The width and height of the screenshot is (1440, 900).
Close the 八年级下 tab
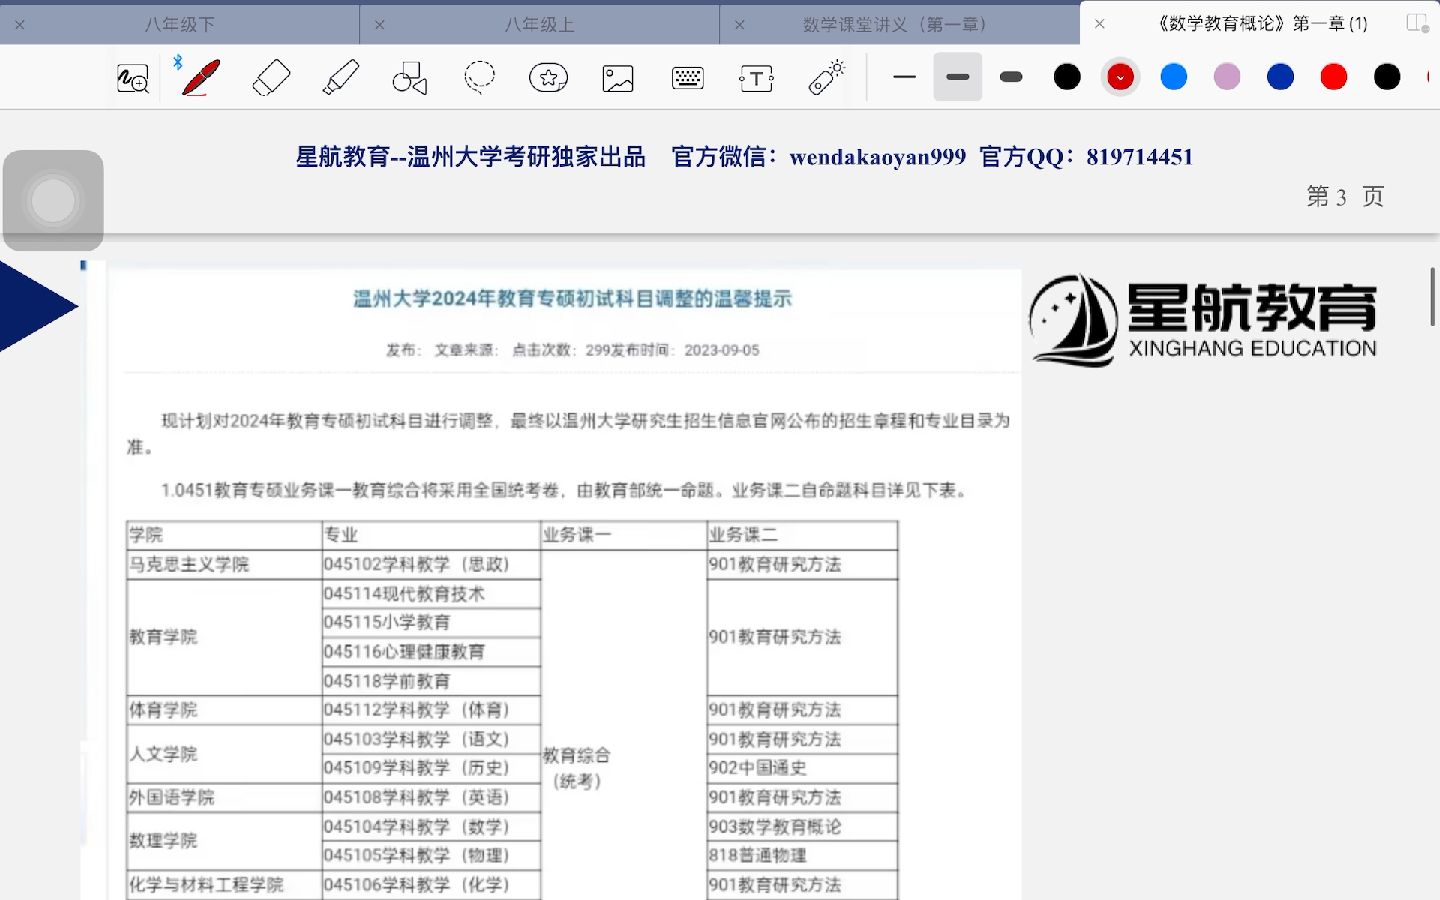20,24
